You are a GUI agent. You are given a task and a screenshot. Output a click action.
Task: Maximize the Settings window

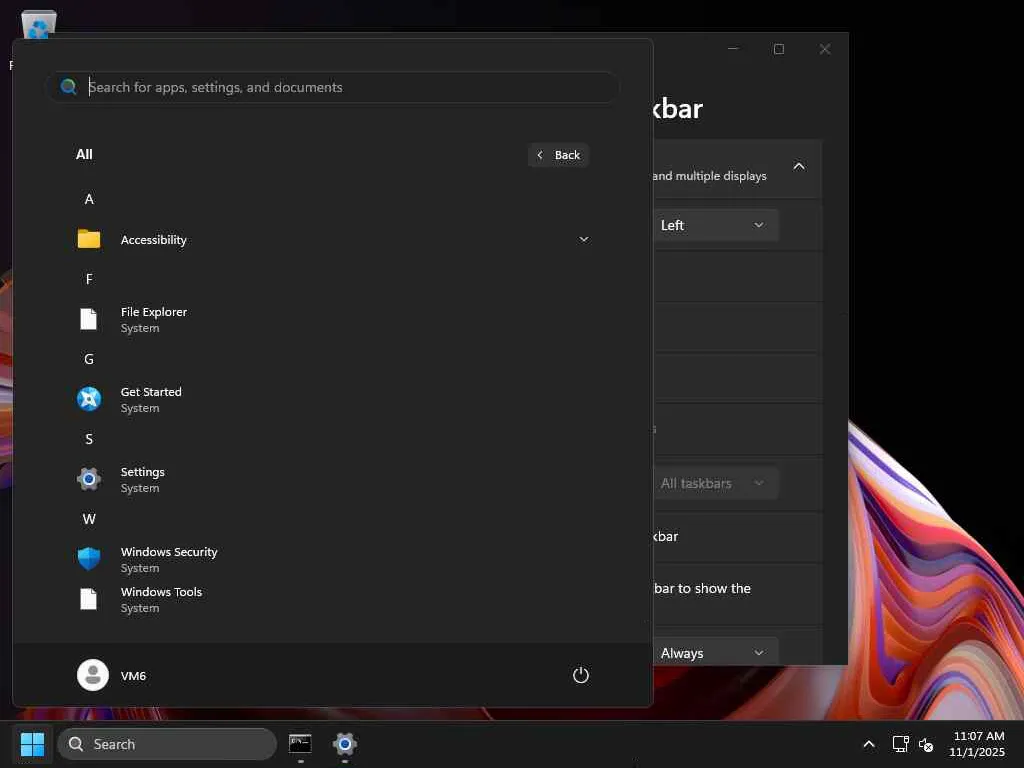point(778,49)
